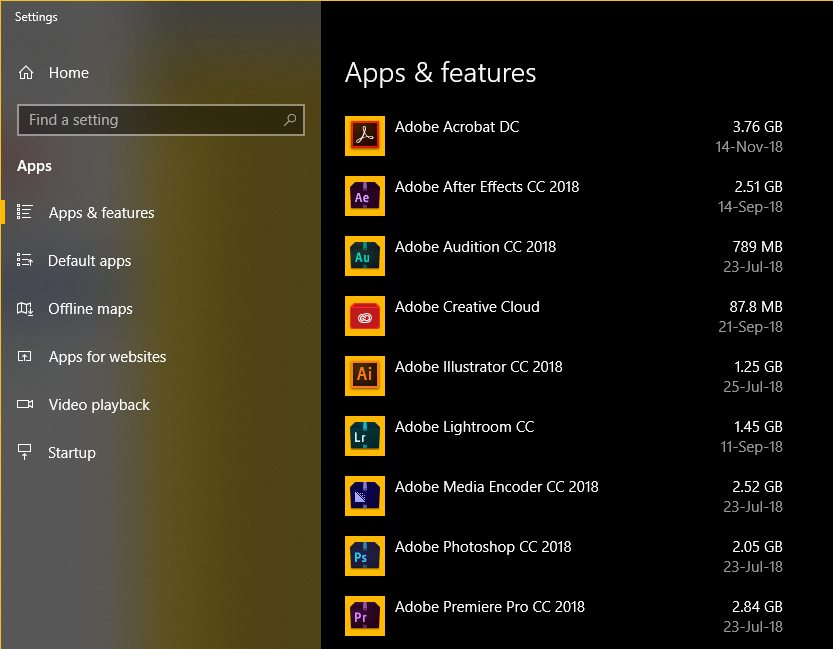Open the Default apps section

89,261
